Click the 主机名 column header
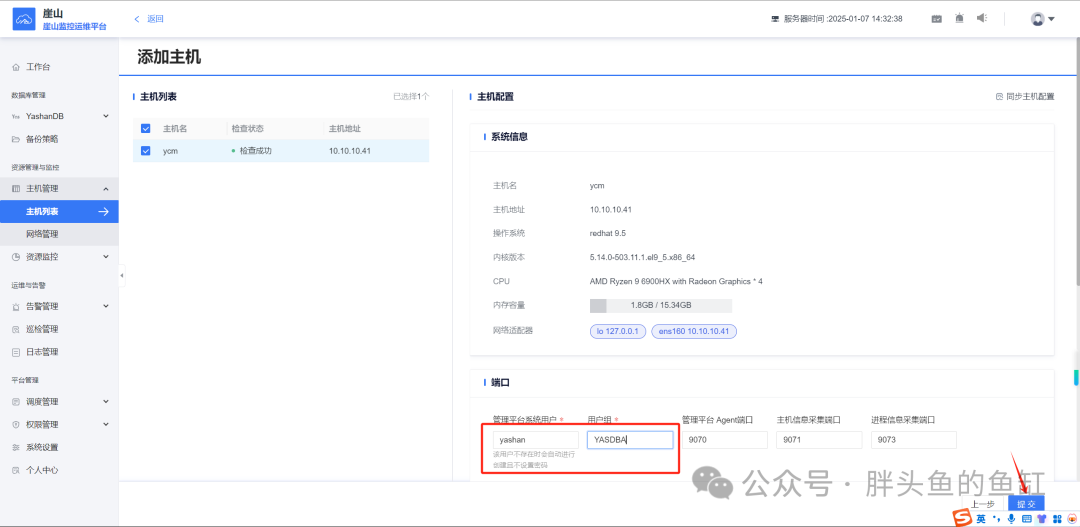 [x=175, y=129]
